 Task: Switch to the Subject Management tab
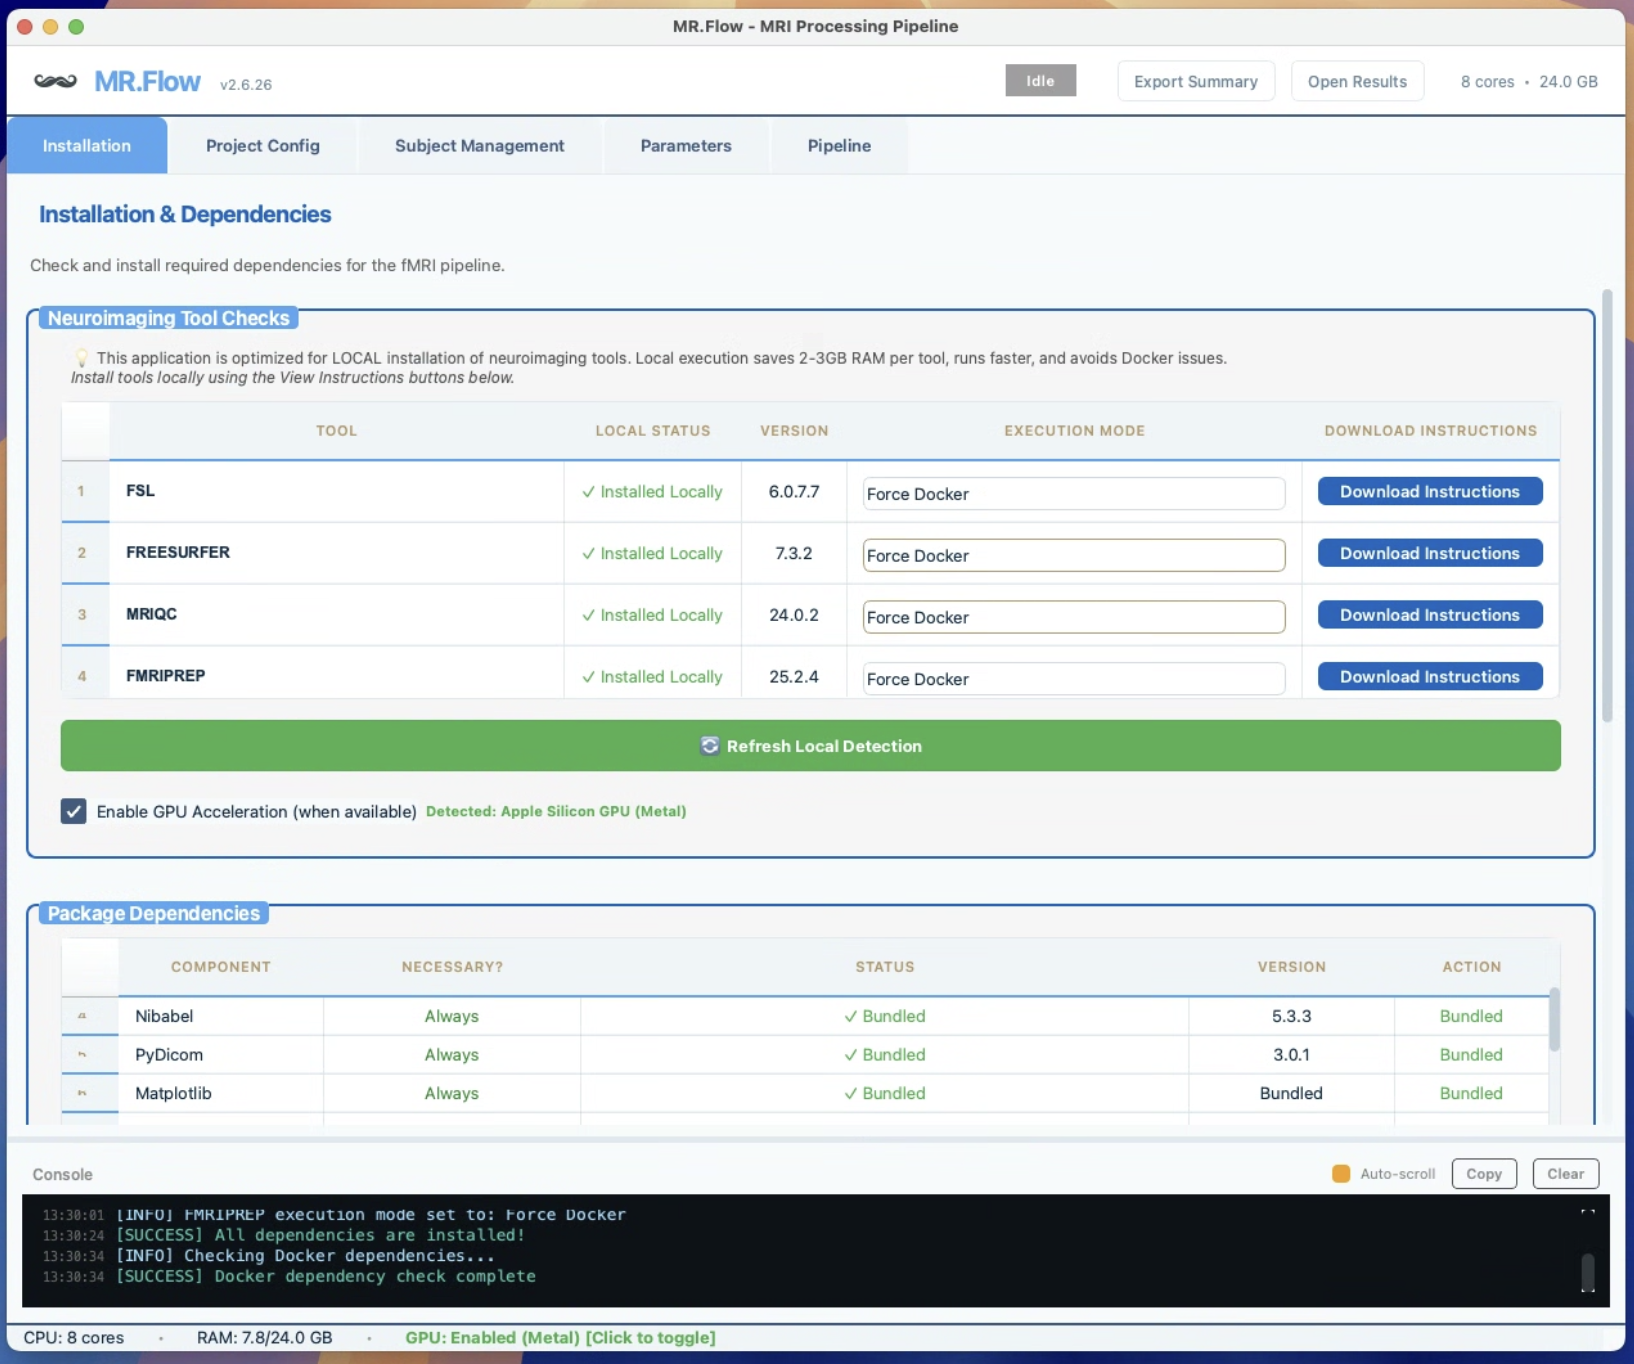(x=479, y=145)
